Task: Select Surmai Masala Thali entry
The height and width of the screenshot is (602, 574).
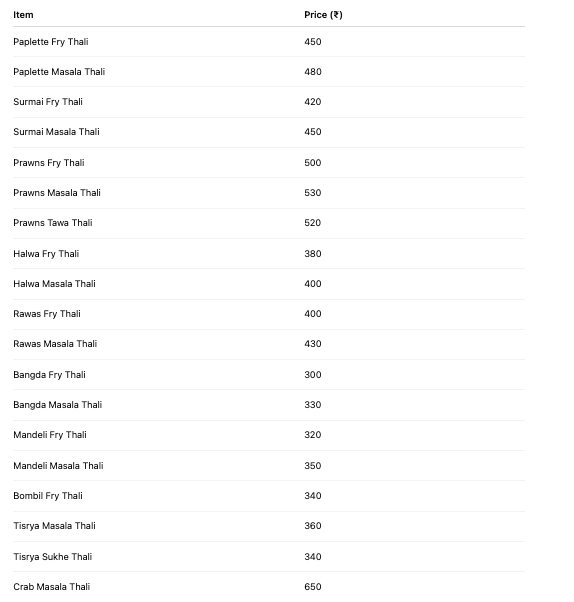Action: point(56,132)
